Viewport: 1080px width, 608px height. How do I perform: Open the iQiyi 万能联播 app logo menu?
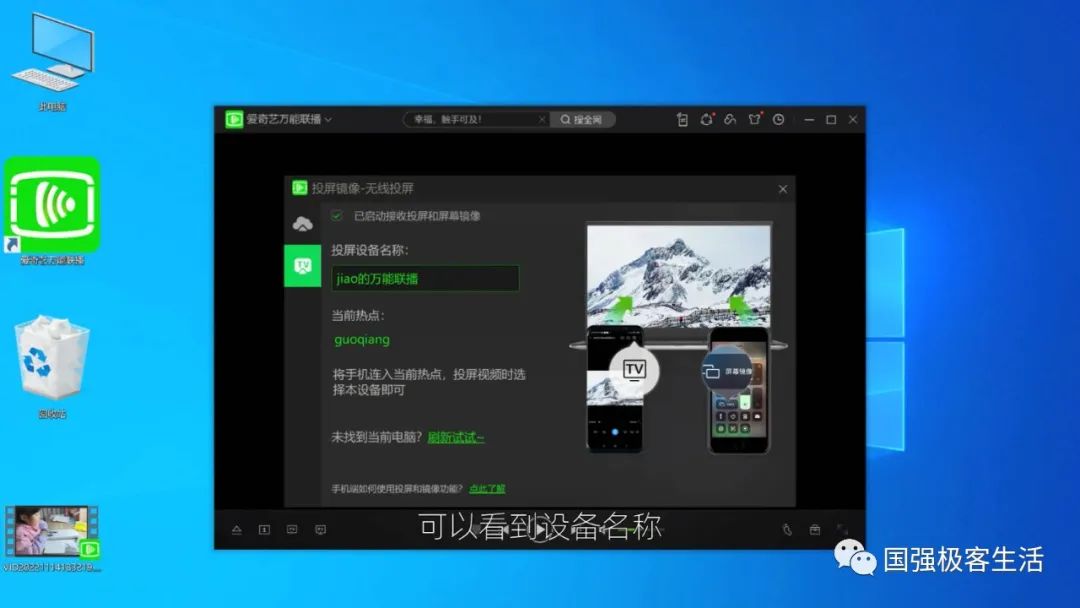coord(234,120)
